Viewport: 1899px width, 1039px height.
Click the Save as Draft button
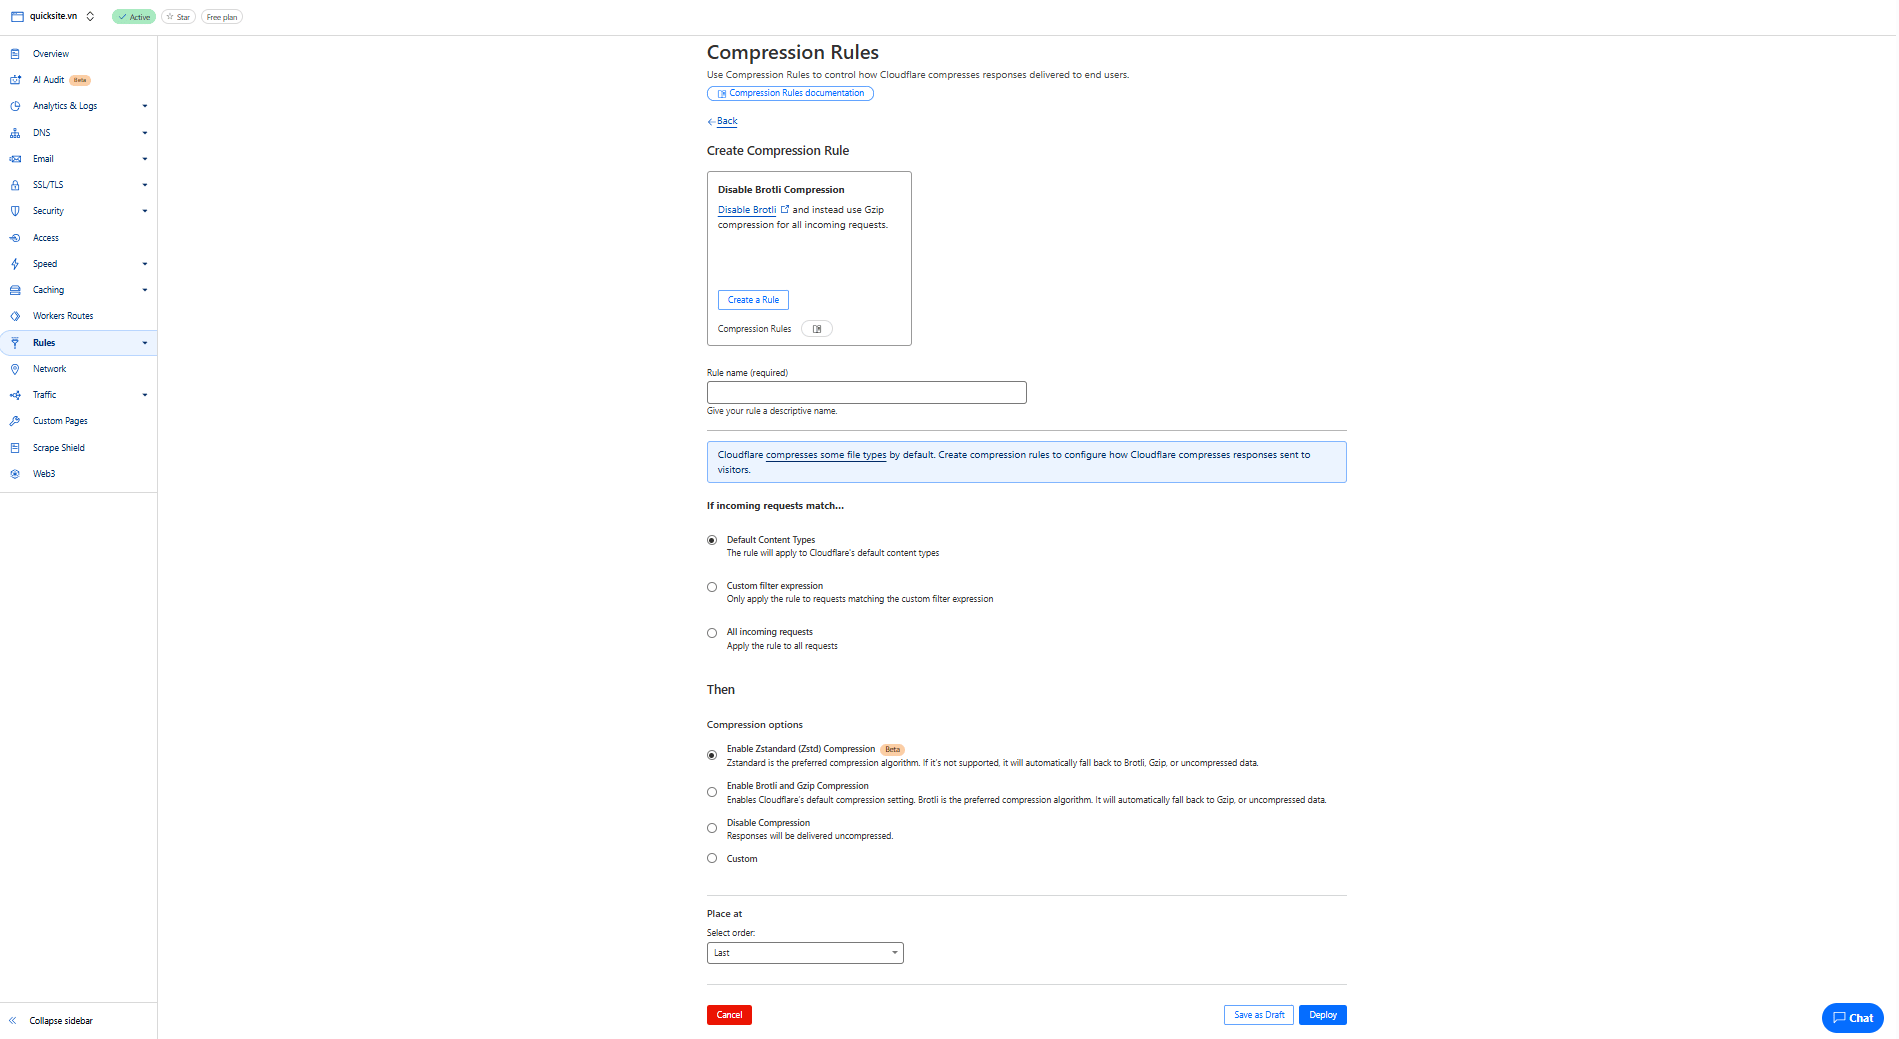(1258, 1015)
